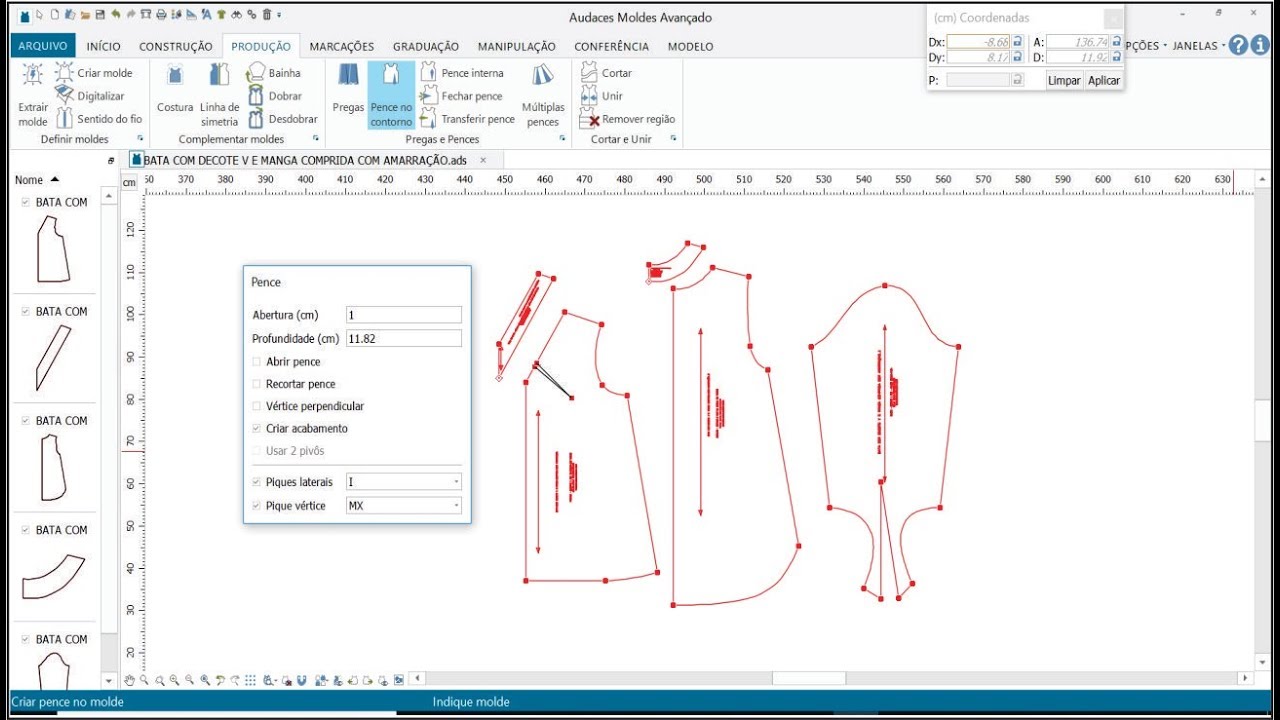Select the Digitalizar tool

pos(90,96)
